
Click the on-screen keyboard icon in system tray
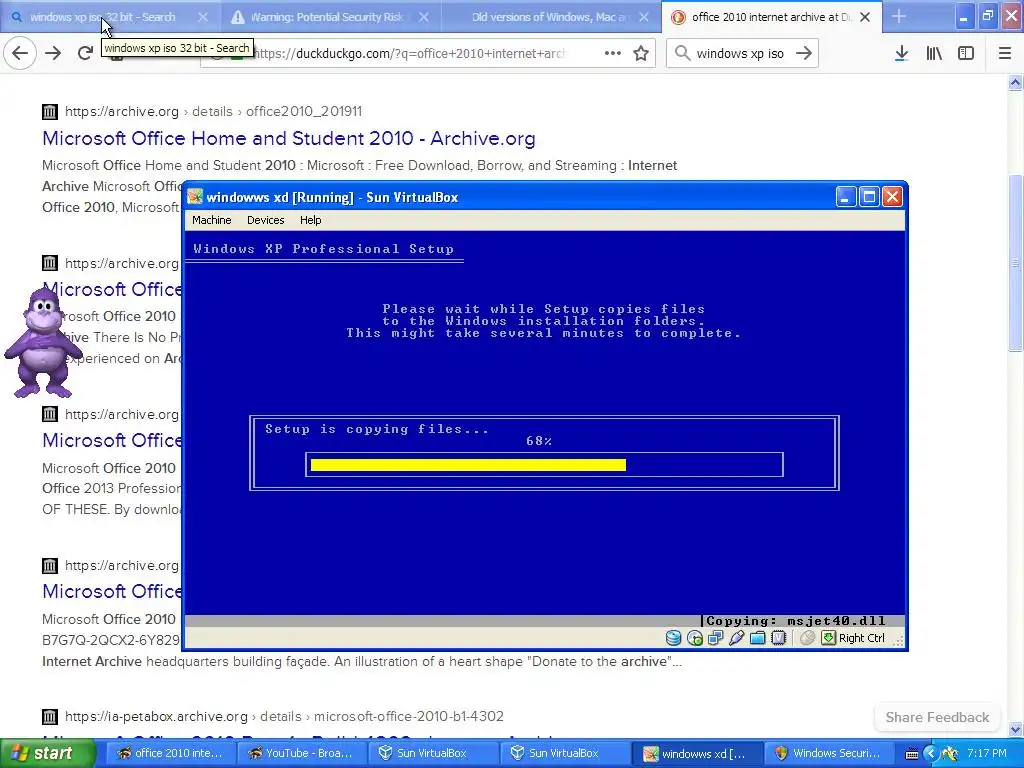[912, 754]
